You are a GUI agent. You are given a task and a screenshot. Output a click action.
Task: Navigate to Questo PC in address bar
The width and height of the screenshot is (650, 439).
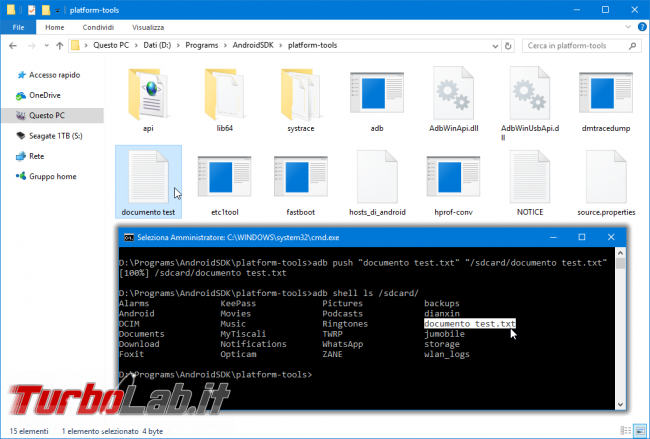pyautogui.click(x=111, y=45)
